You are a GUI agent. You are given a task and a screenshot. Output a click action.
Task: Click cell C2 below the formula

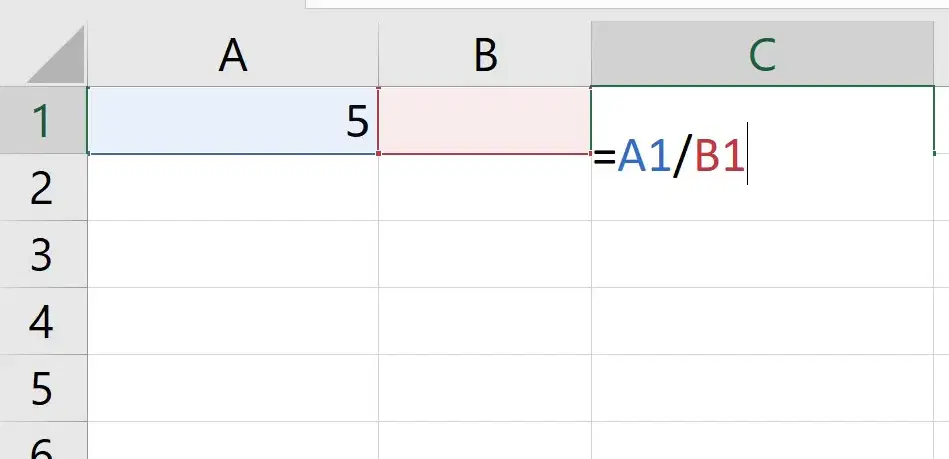coord(762,200)
